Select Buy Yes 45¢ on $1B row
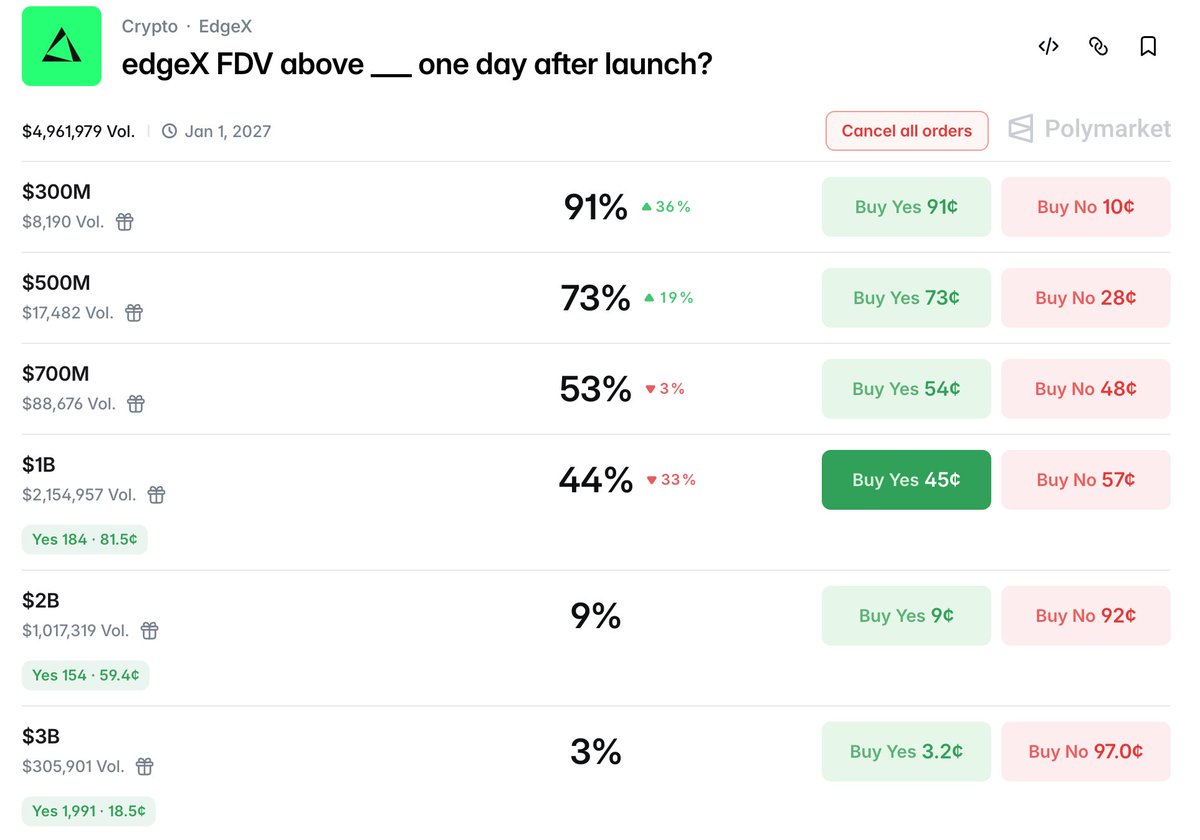 pos(906,480)
